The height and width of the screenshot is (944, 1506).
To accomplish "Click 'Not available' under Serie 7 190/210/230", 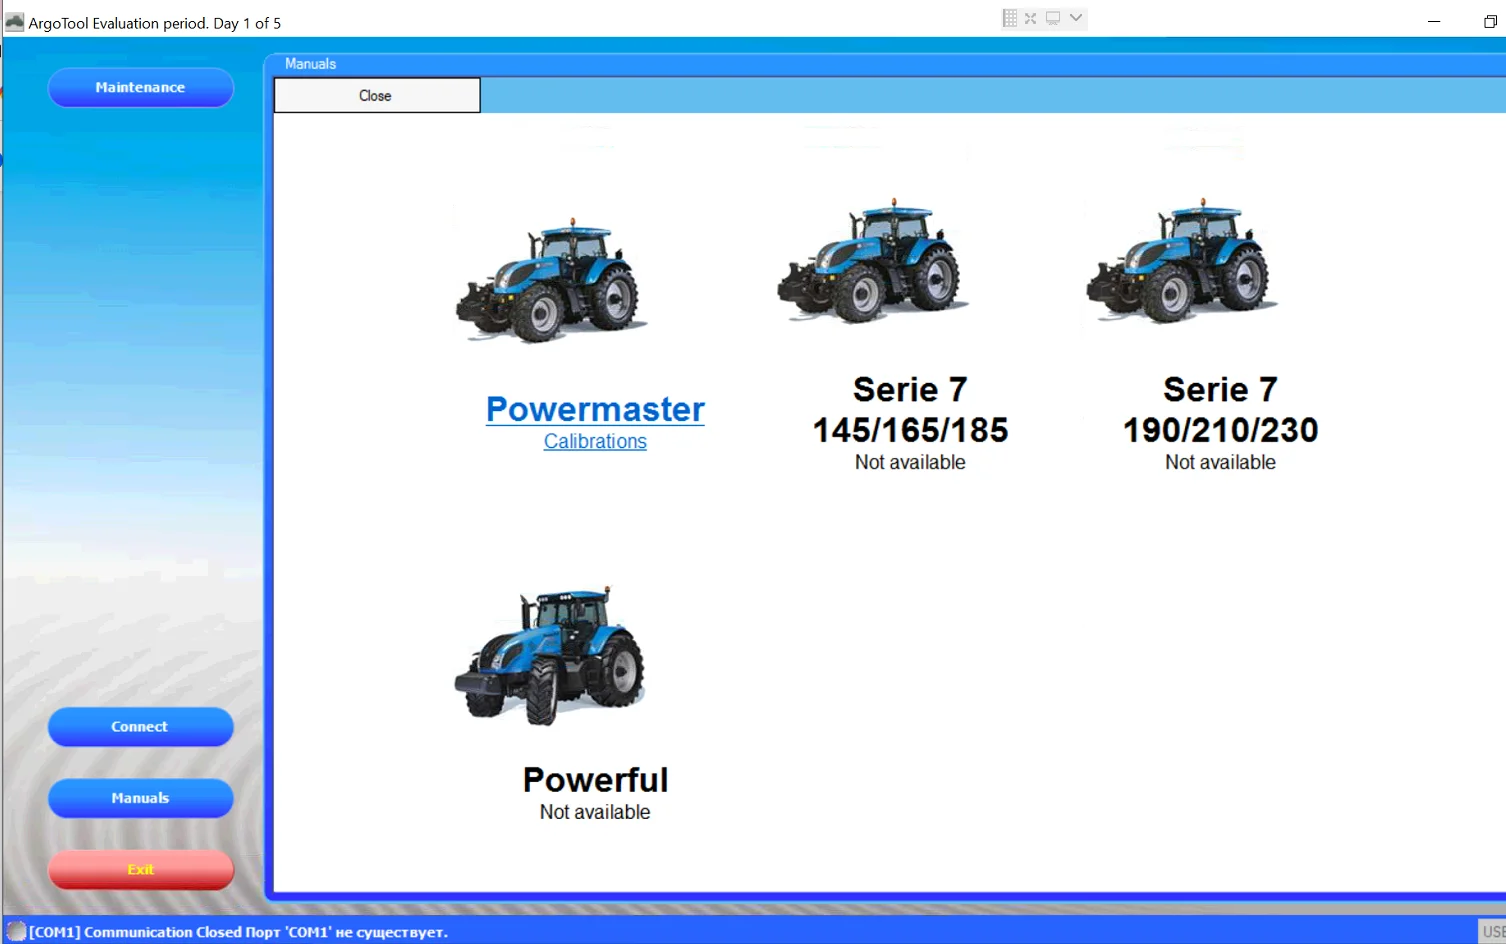I will [x=1220, y=462].
